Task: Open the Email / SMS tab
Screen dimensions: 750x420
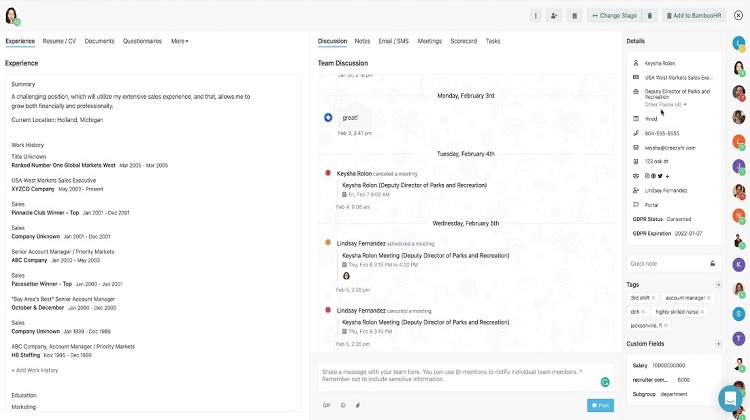Action: [394, 41]
